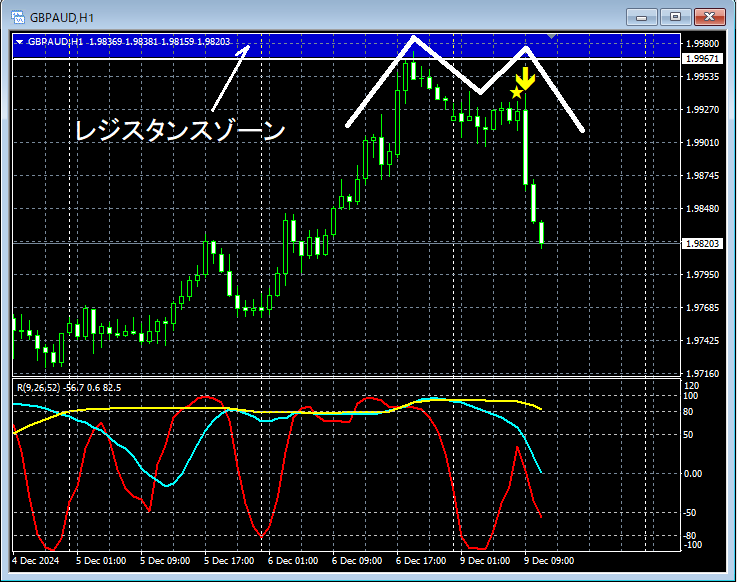This screenshot has height=582, width=738.
Task: Click the 1.98745 price scale value
Action: [x=703, y=175]
